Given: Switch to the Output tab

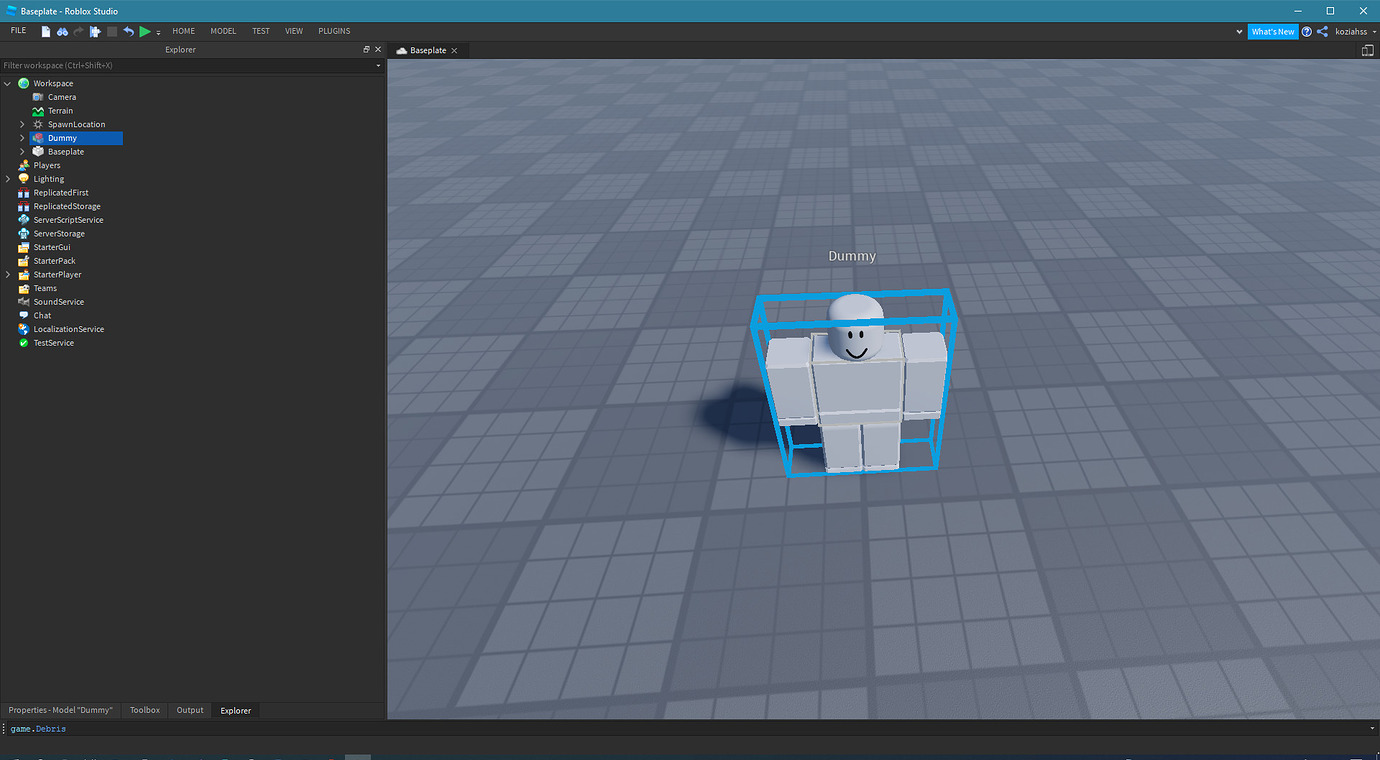Looking at the screenshot, I should click(x=189, y=710).
